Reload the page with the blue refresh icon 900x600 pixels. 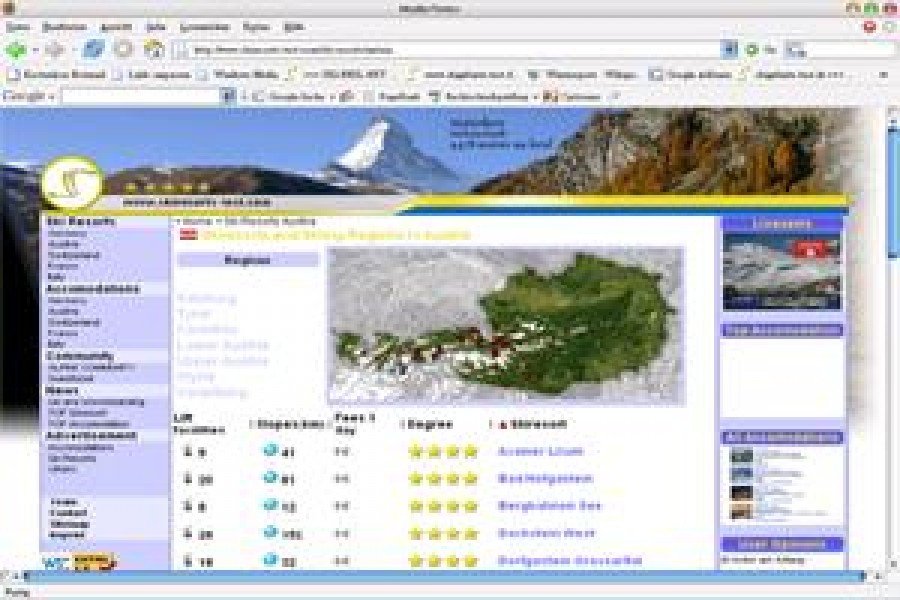coord(93,49)
